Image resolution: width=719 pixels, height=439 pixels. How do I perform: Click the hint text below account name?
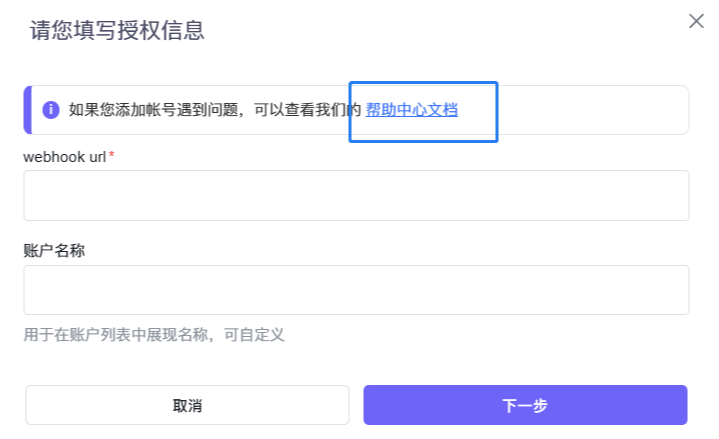[x=154, y=334]
